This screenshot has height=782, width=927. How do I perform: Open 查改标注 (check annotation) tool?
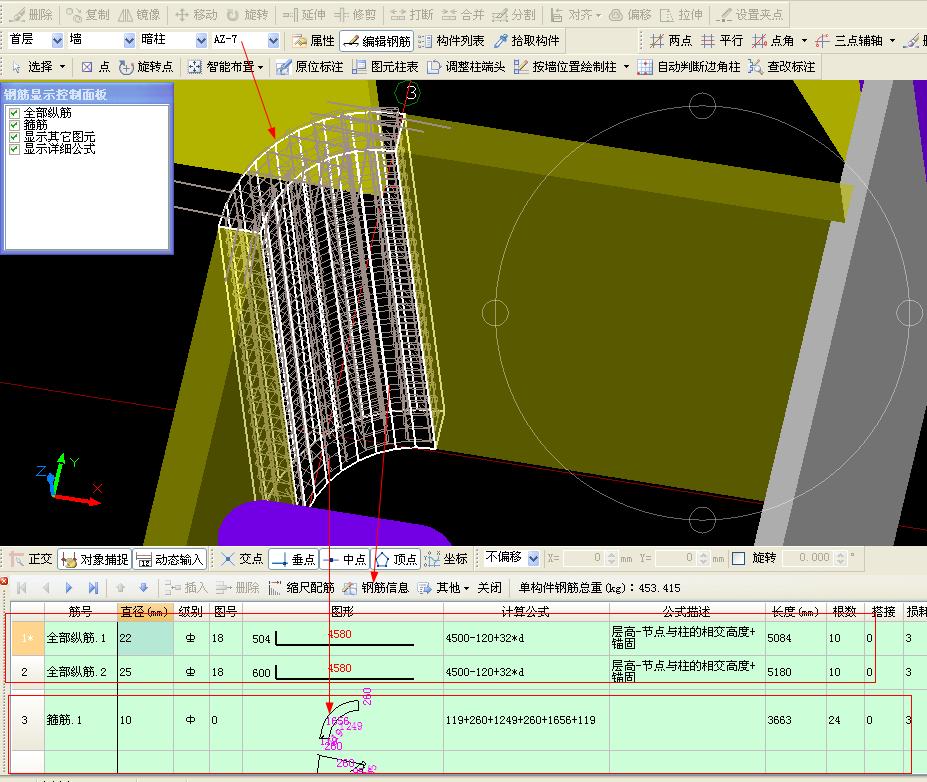pos(782,66)
